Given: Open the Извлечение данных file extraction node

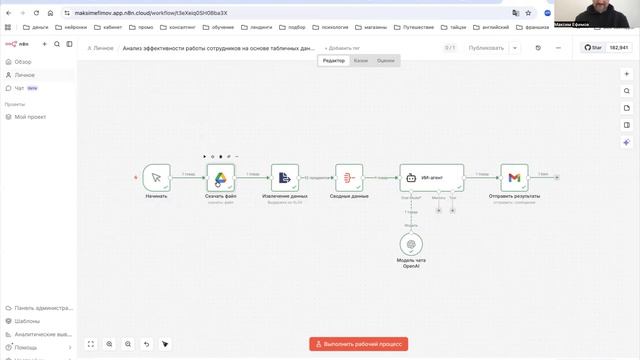Looking at the screenshot, I should (x=284, y=178).
